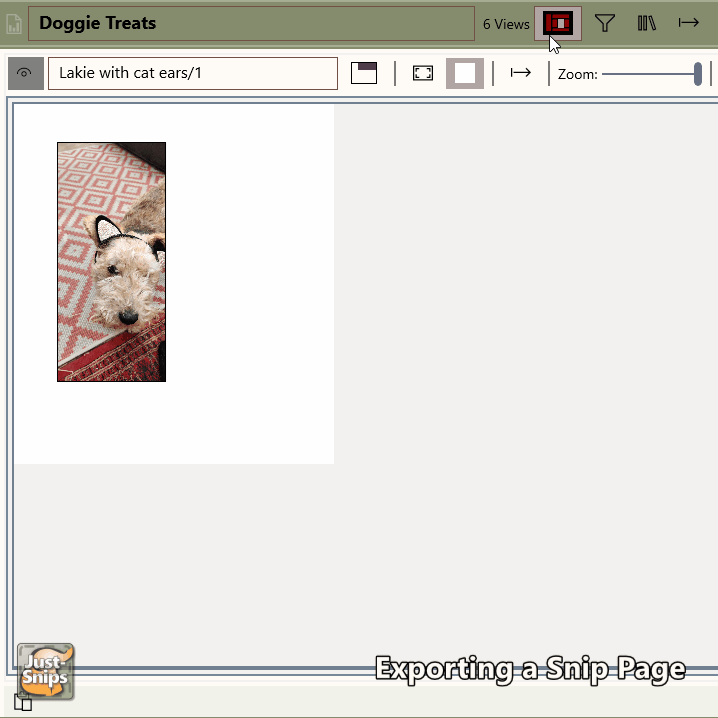This screenshot has width=718, height=718.
Task: Click the 'Lakie with cat ears/1' name field
Action: click(192, 73)
